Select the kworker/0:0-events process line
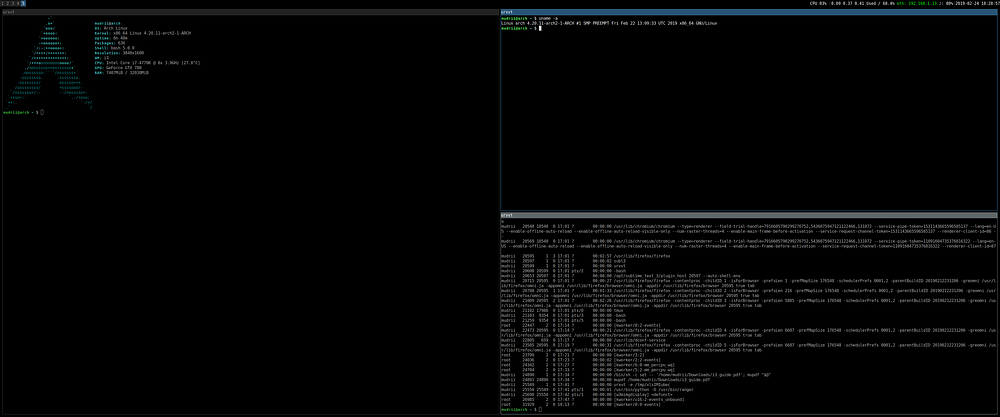Viewport: 1000px width, 417px height. (580, 405)
